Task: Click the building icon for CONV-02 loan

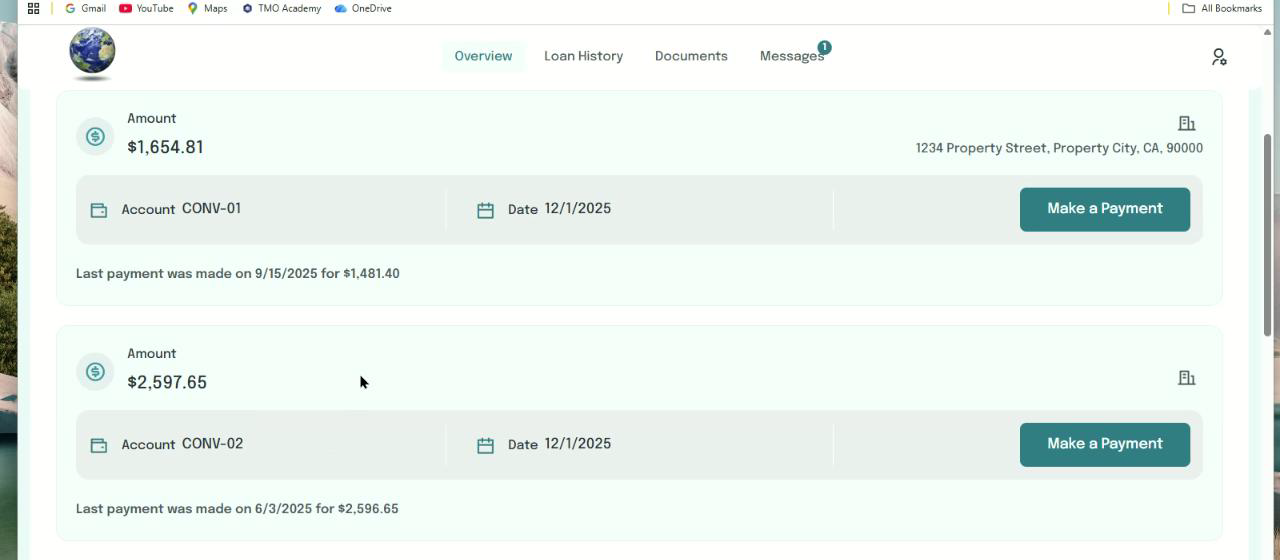Action: [1186, 378]
